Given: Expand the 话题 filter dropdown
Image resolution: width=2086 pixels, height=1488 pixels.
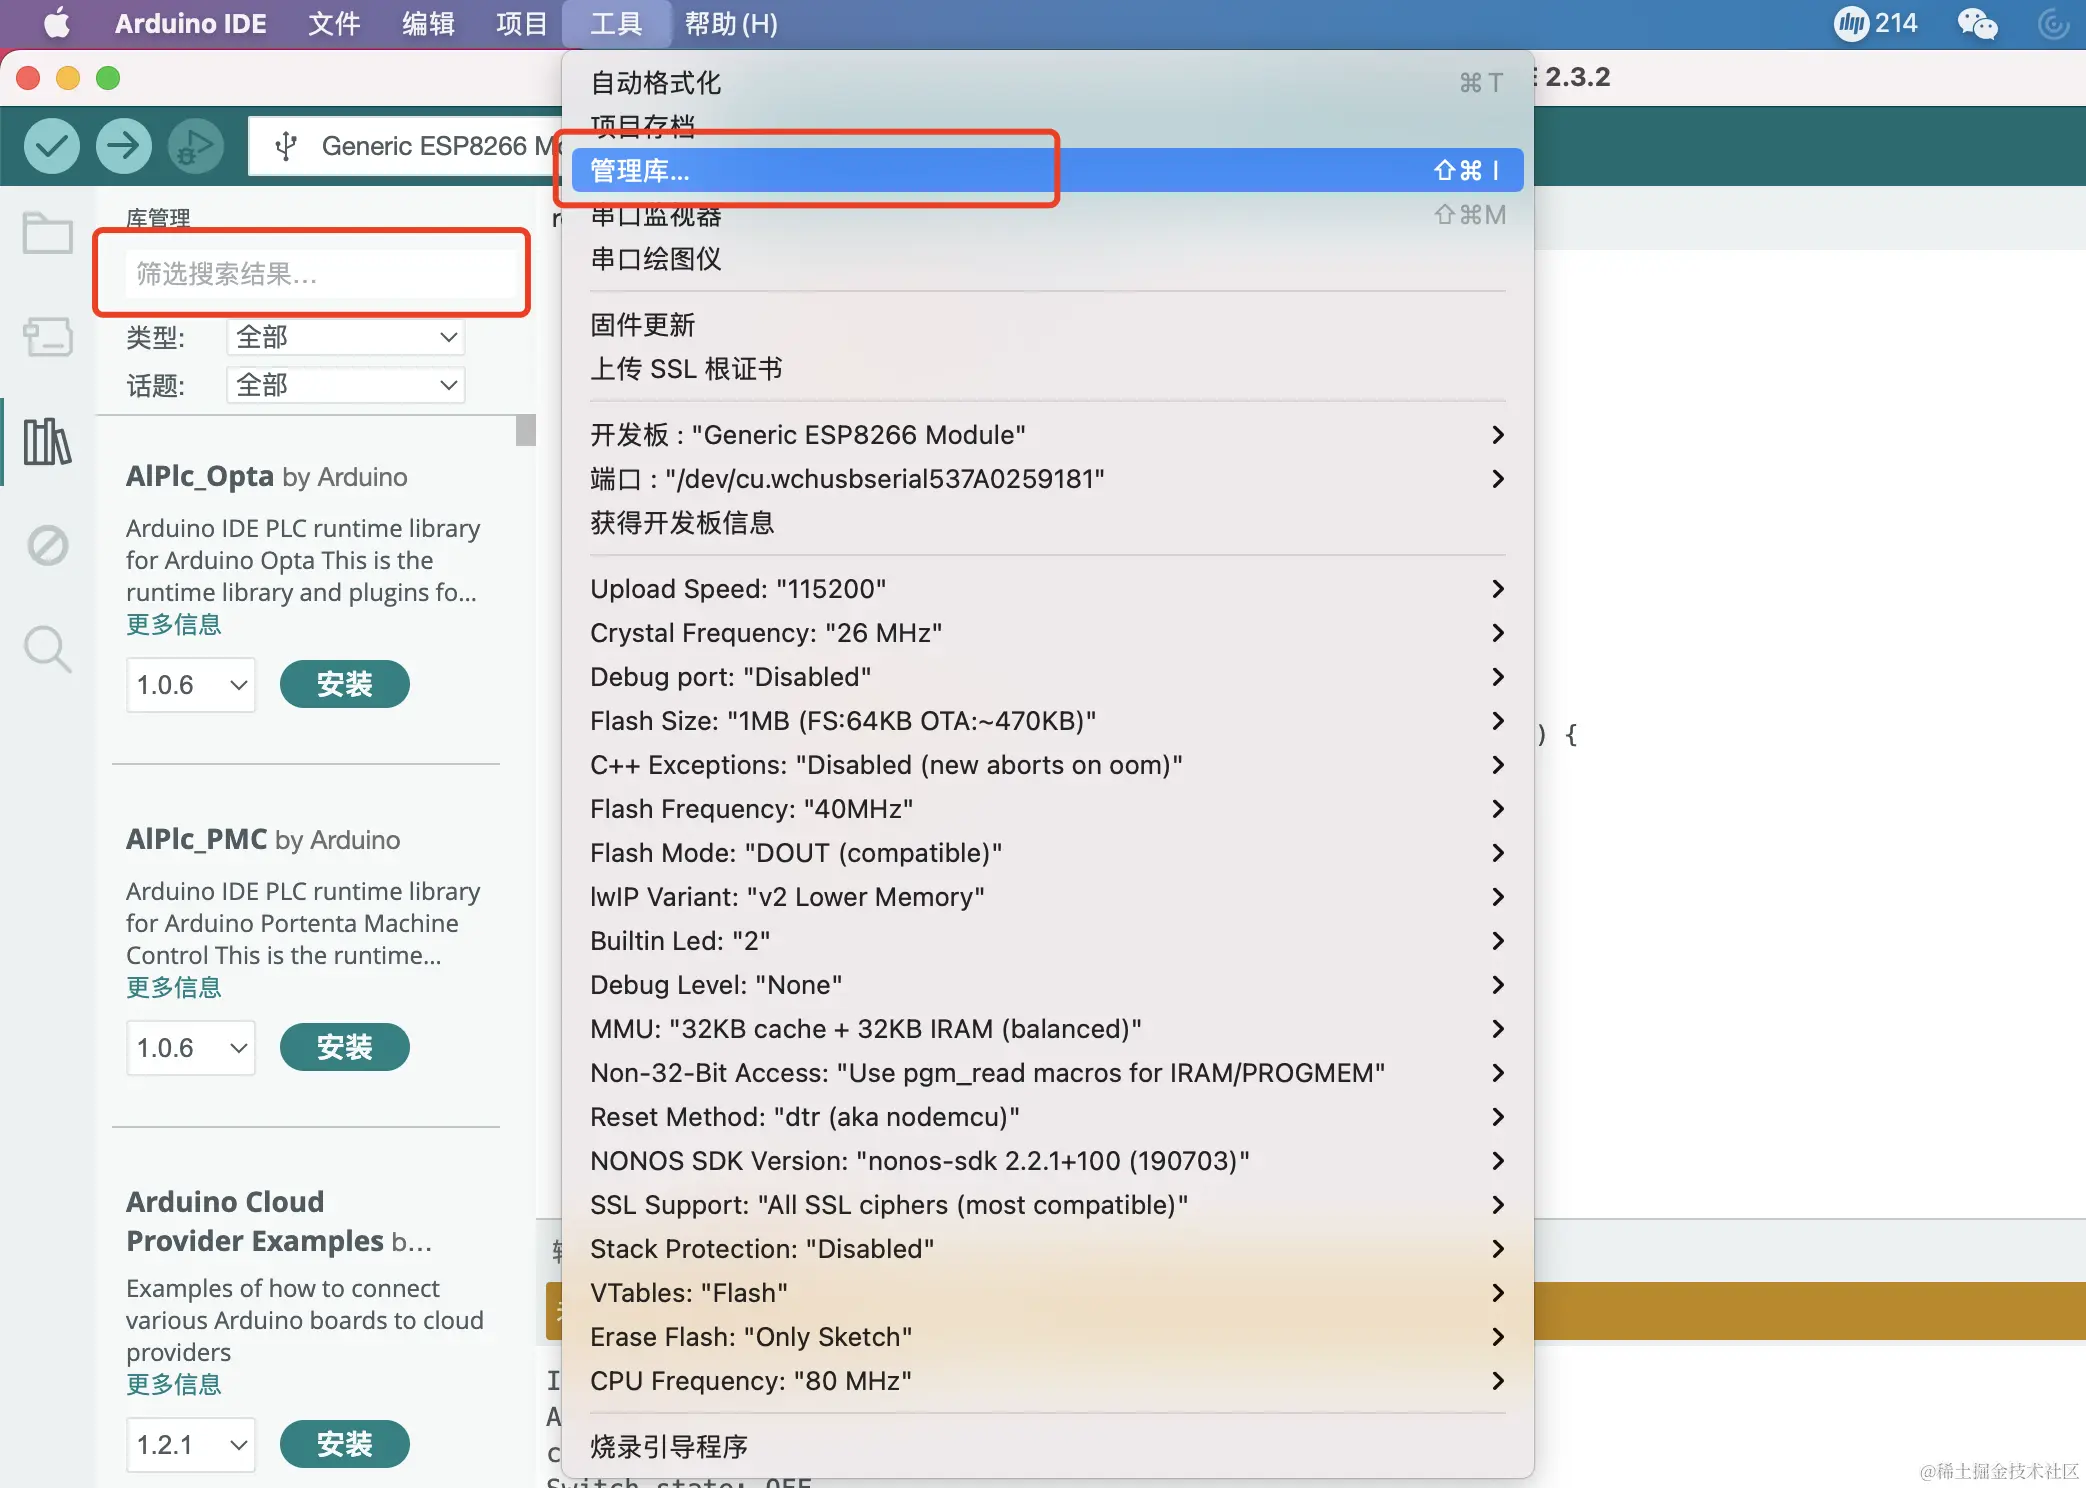Looking at the screenshot, I should pyautogui.click(x=346, y=385).
